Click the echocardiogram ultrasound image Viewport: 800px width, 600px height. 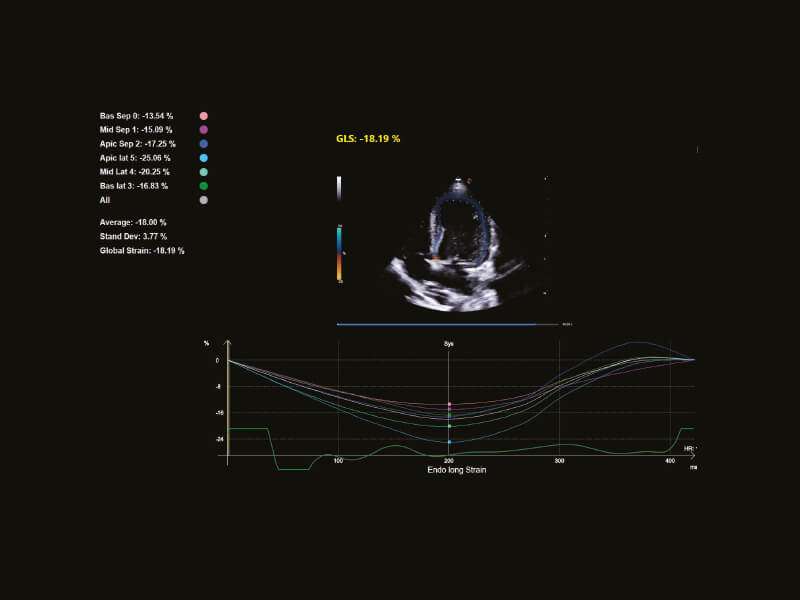pos(455,245)
